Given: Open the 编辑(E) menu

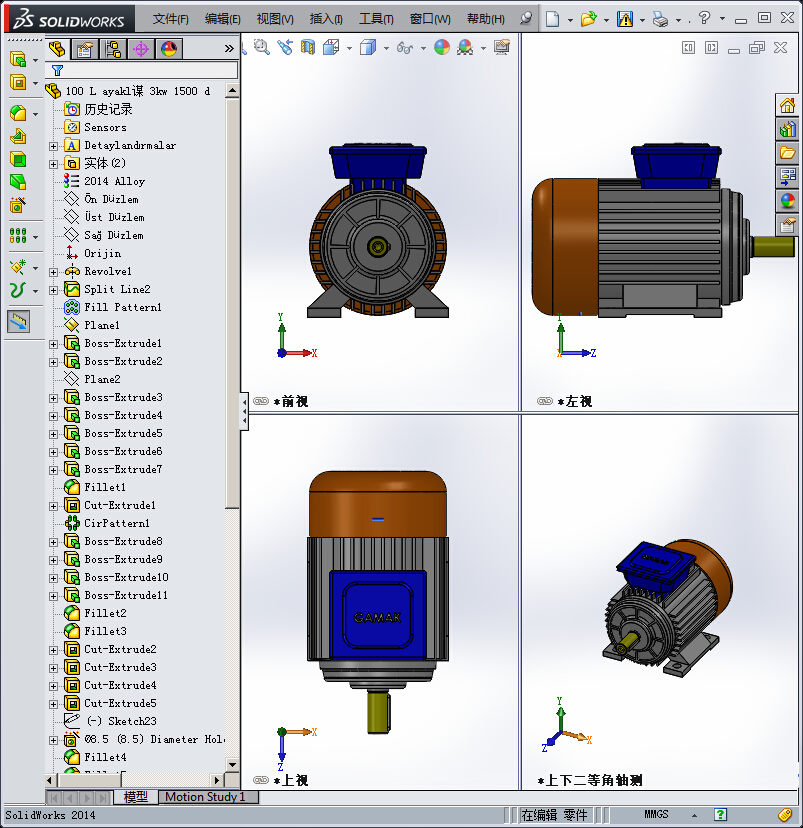Looking at the screenshot, I should click(223, 19).
